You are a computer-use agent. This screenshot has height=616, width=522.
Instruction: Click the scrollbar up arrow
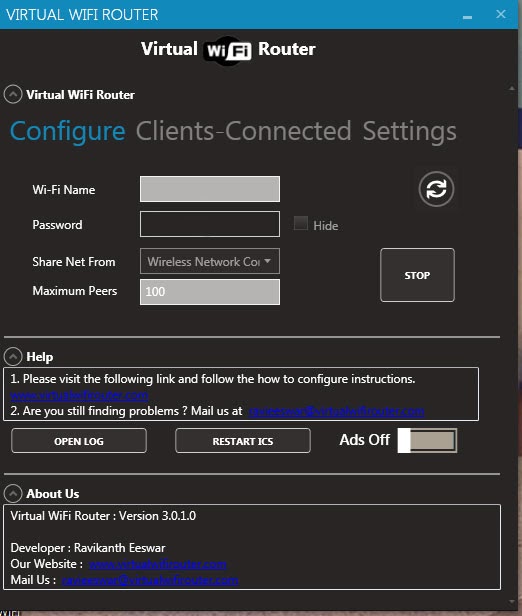click(511, 88)
